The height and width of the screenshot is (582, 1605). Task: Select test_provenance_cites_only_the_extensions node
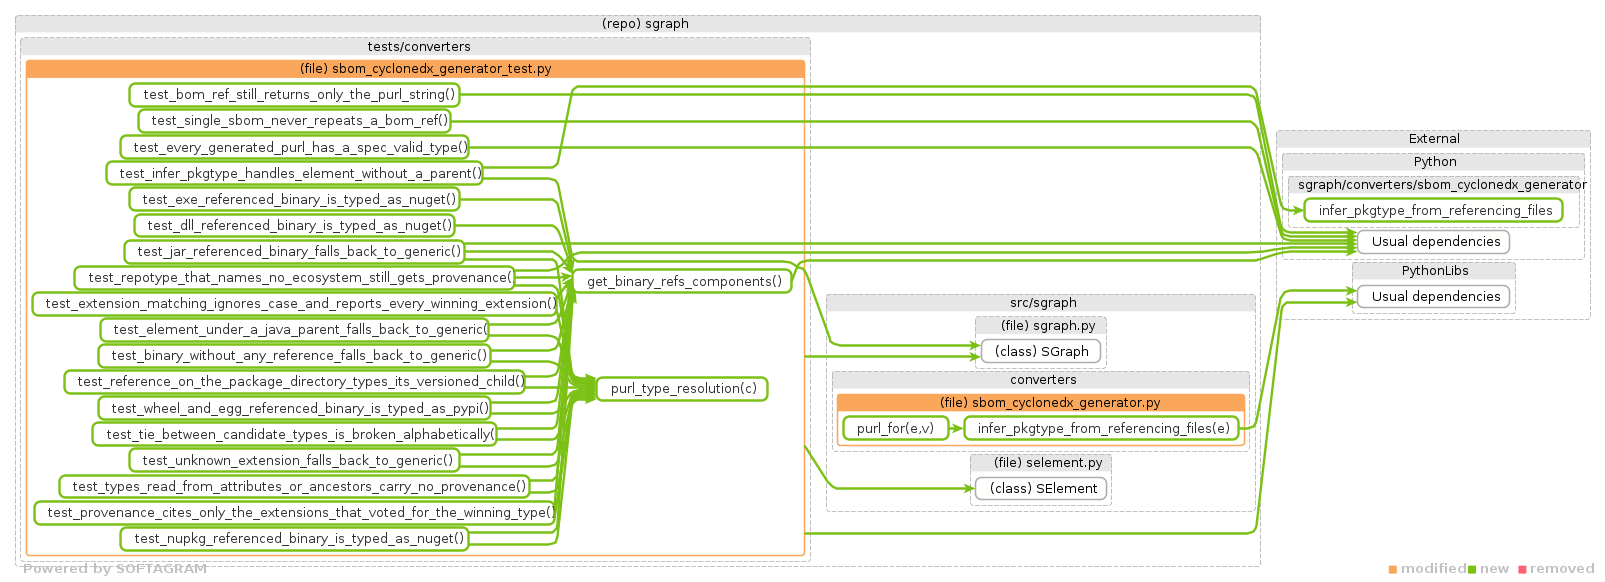[295, 512]
